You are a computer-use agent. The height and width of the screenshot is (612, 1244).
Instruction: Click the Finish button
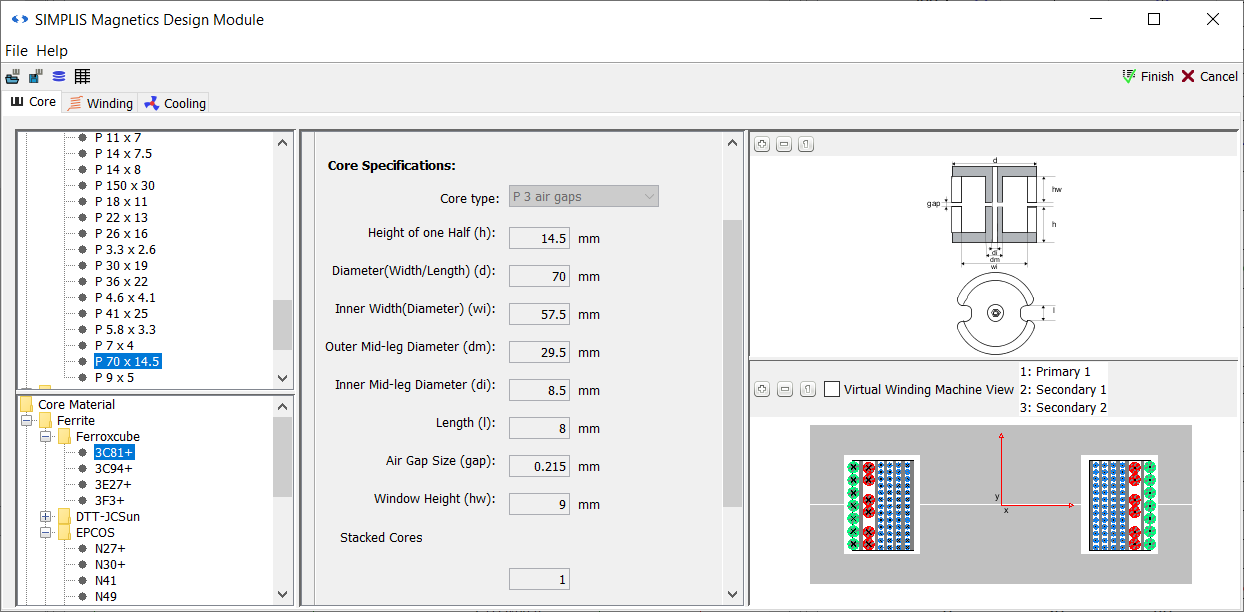1147,77
